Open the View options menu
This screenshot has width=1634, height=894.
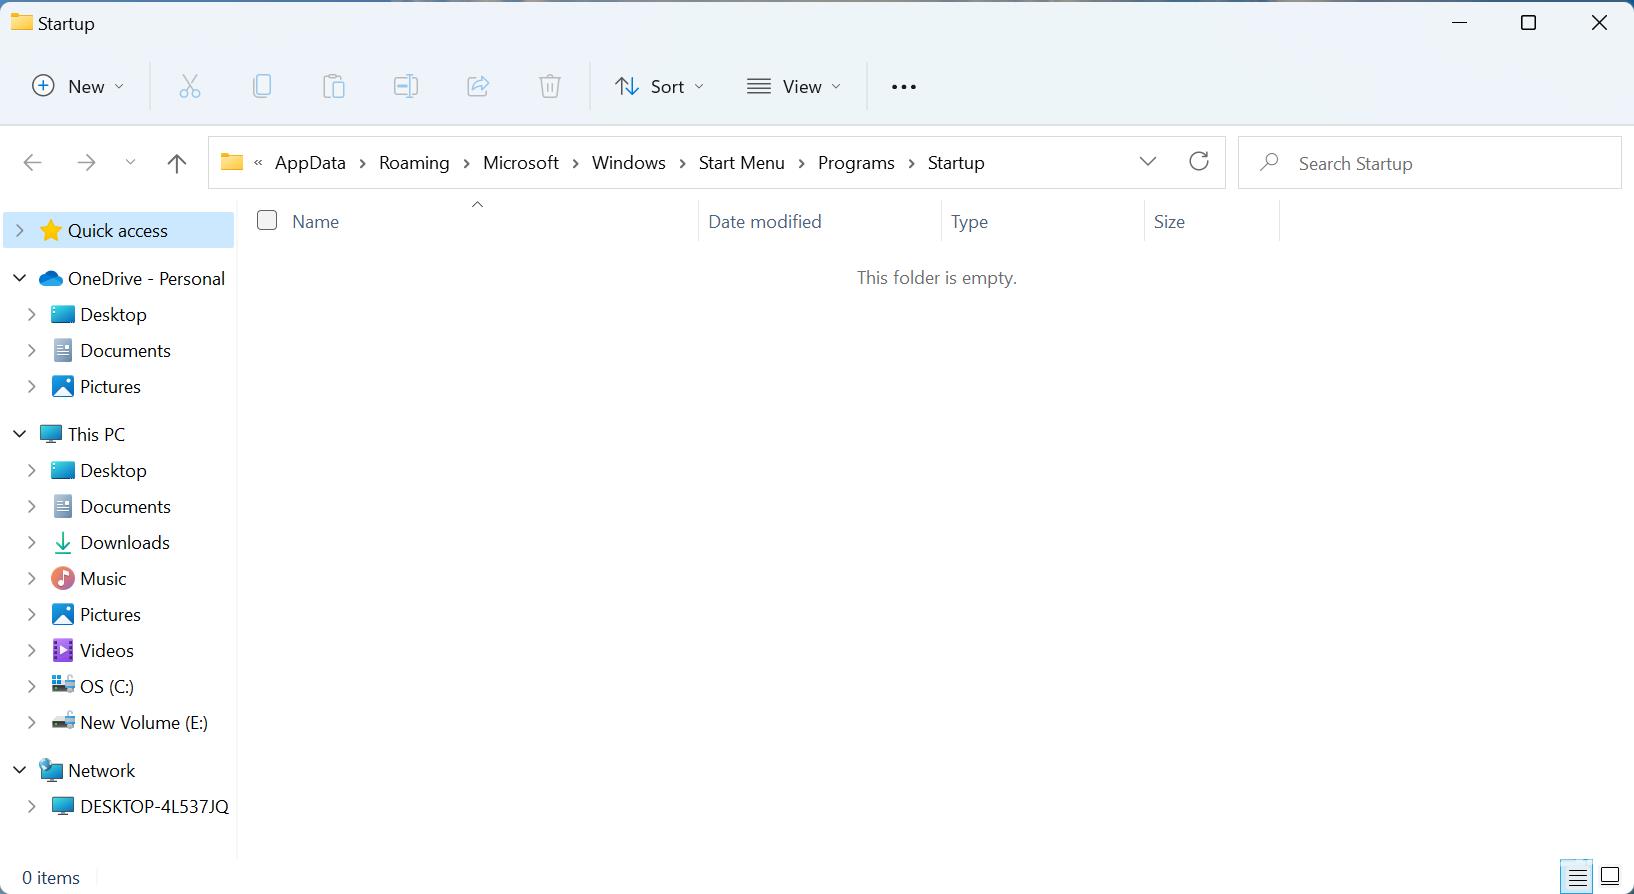tap(794, 87)
